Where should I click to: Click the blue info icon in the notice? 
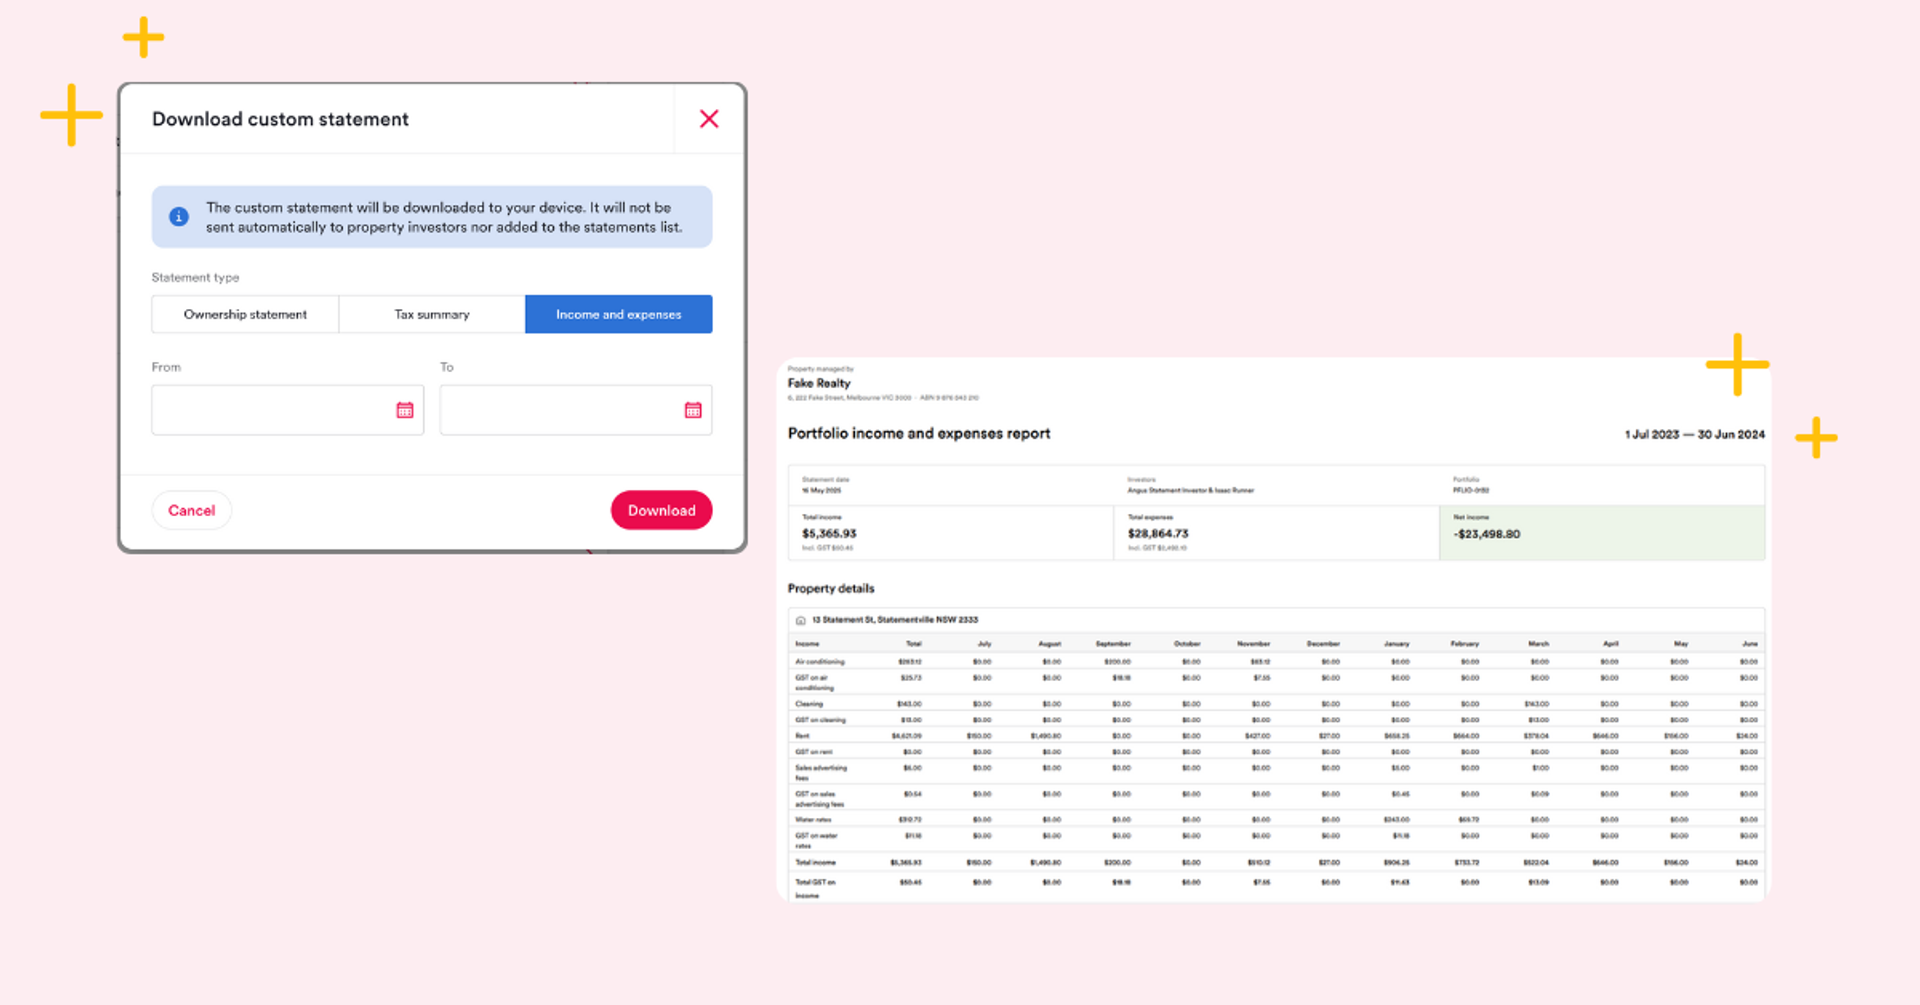[x=179, y=216]
